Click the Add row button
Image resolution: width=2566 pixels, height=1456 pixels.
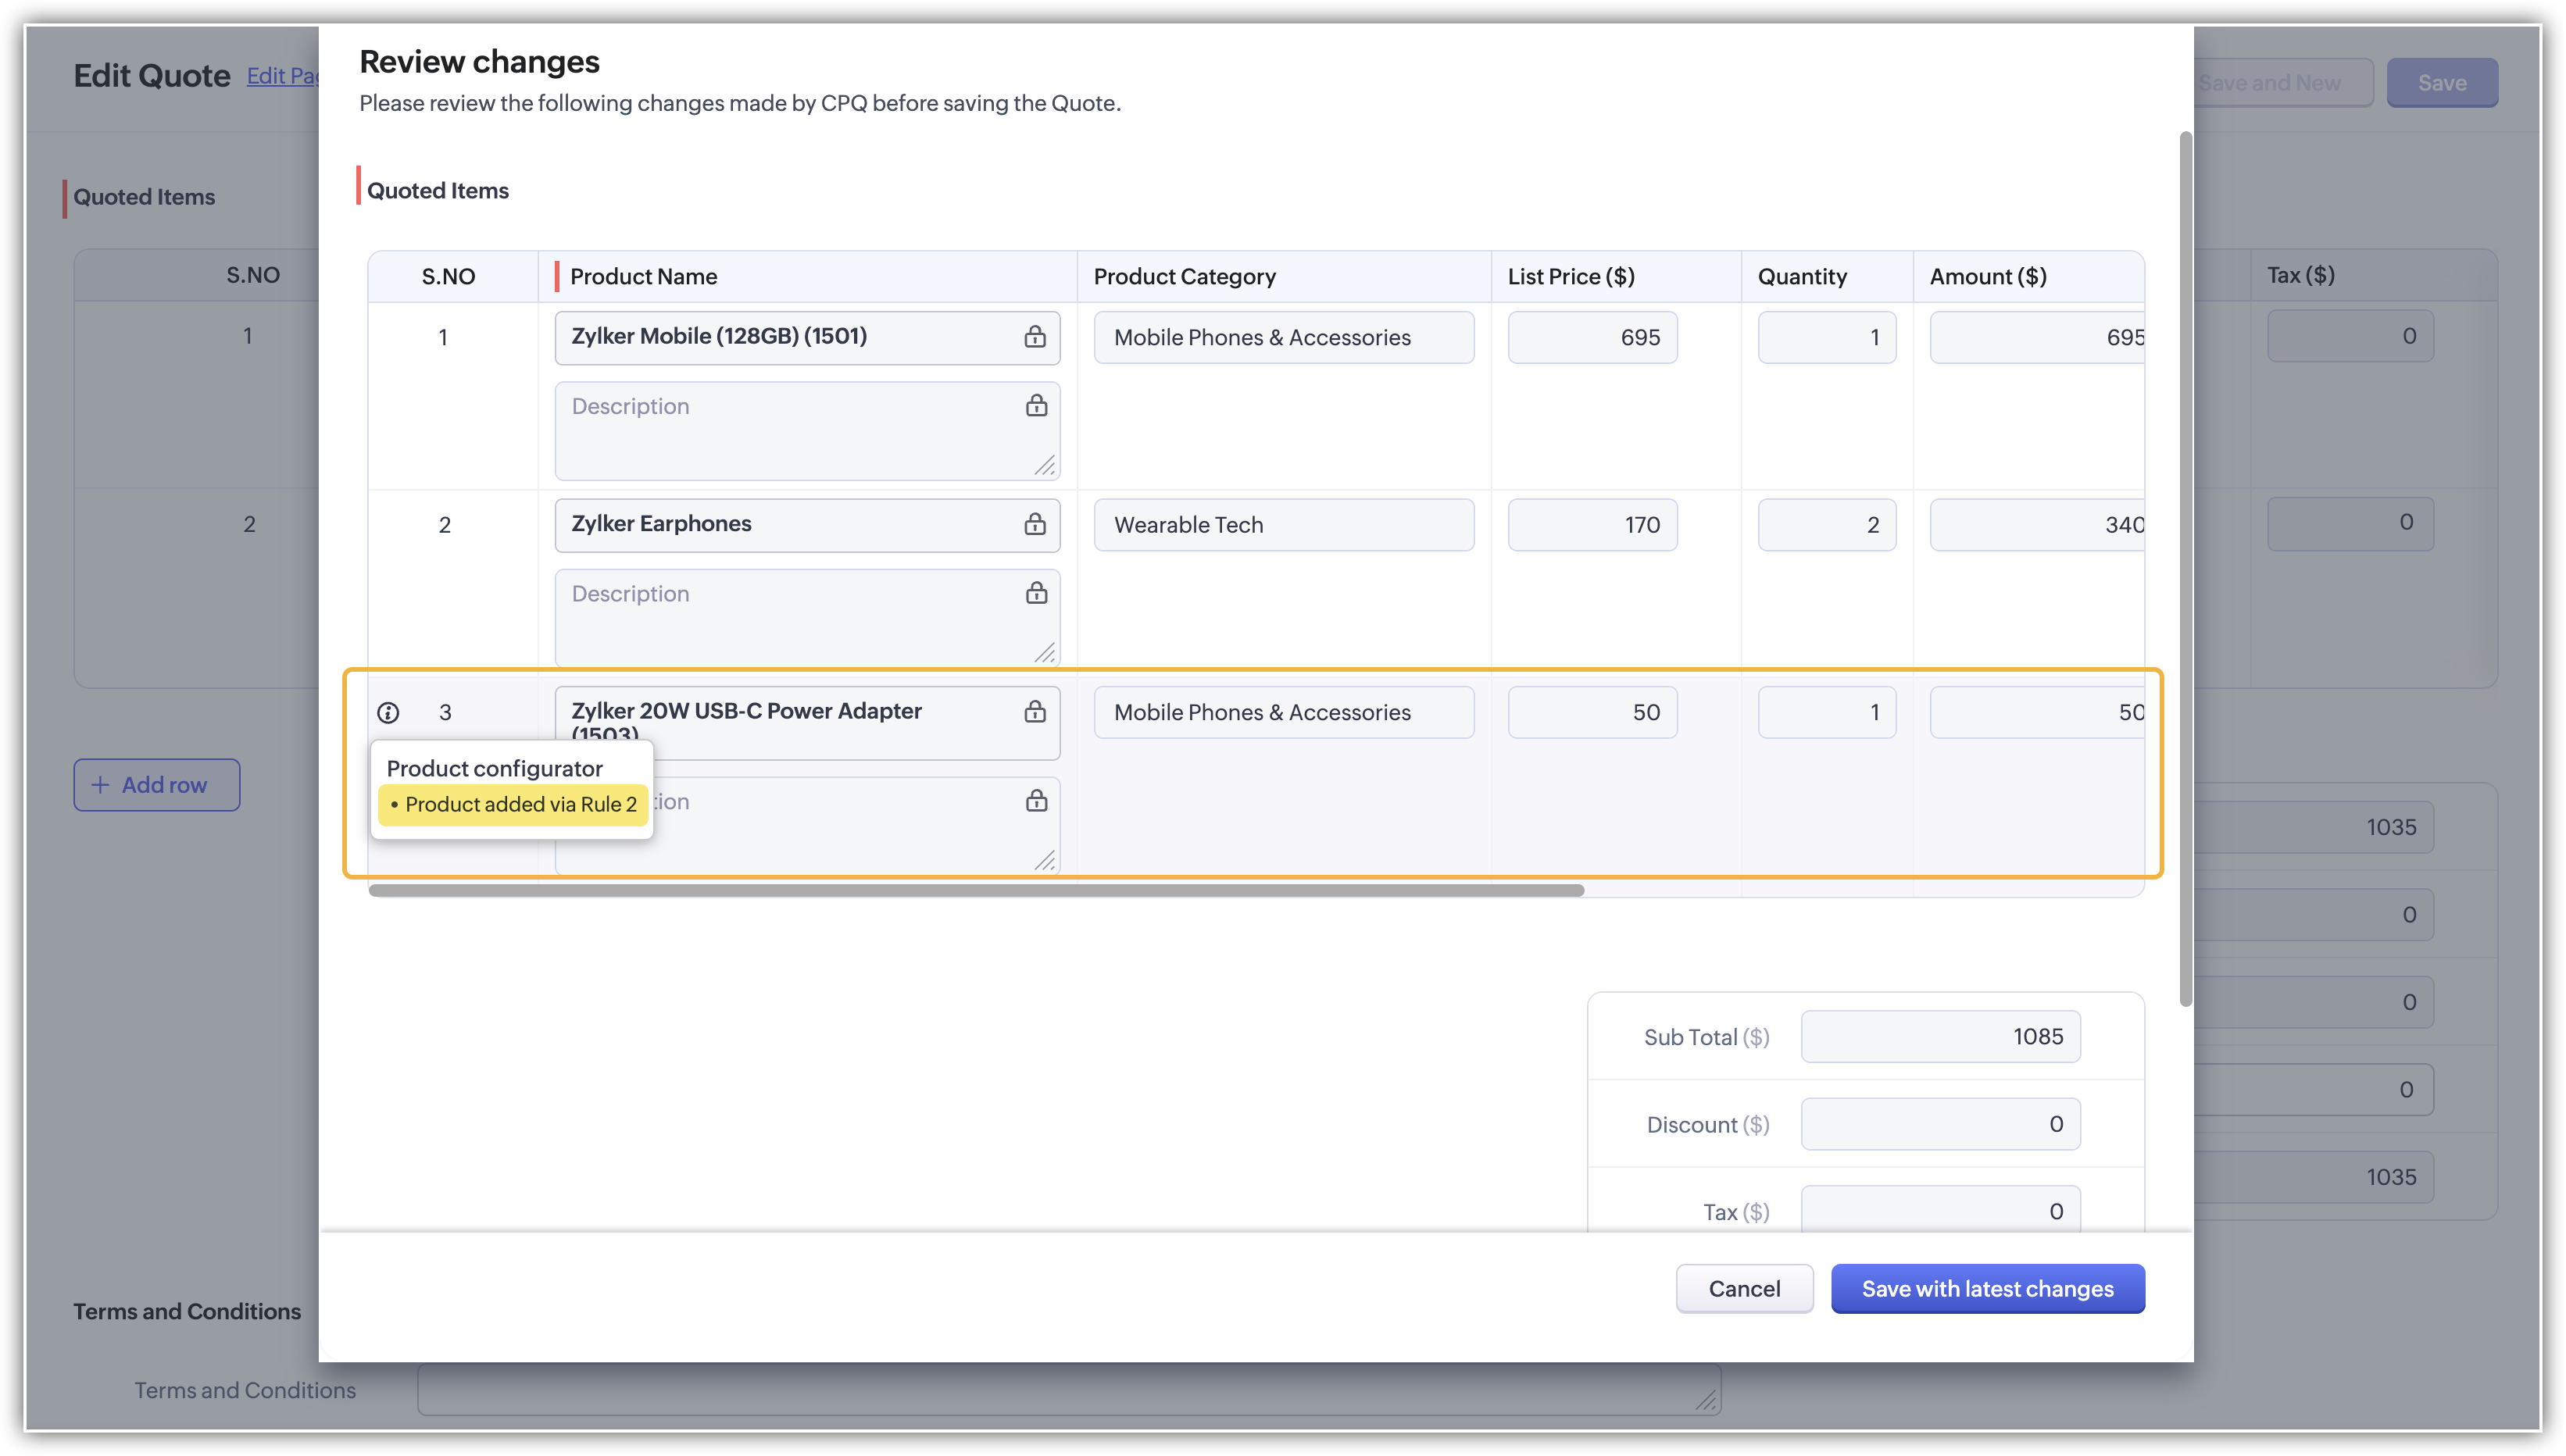click(x=156, y=785)
